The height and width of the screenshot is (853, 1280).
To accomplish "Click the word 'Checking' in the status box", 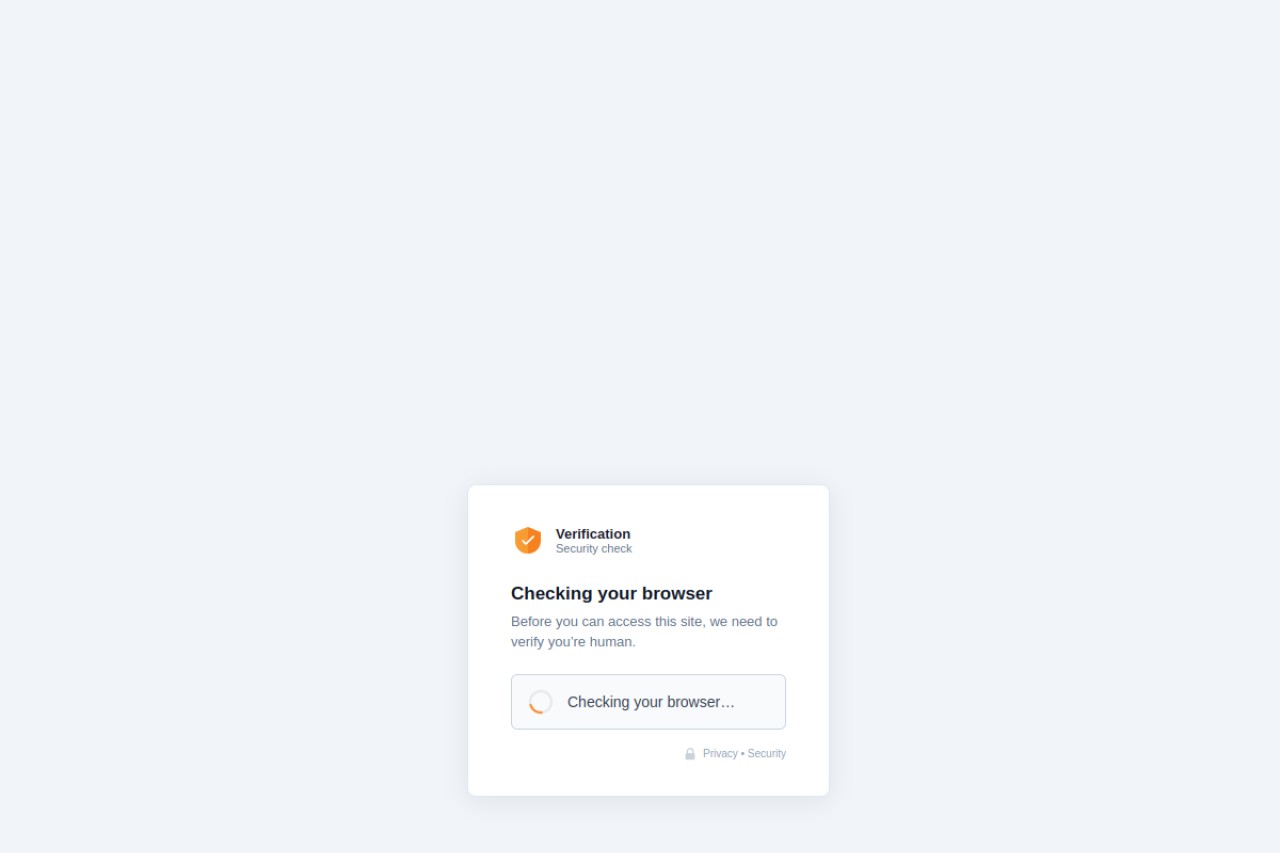I will (x=598, y=702).
